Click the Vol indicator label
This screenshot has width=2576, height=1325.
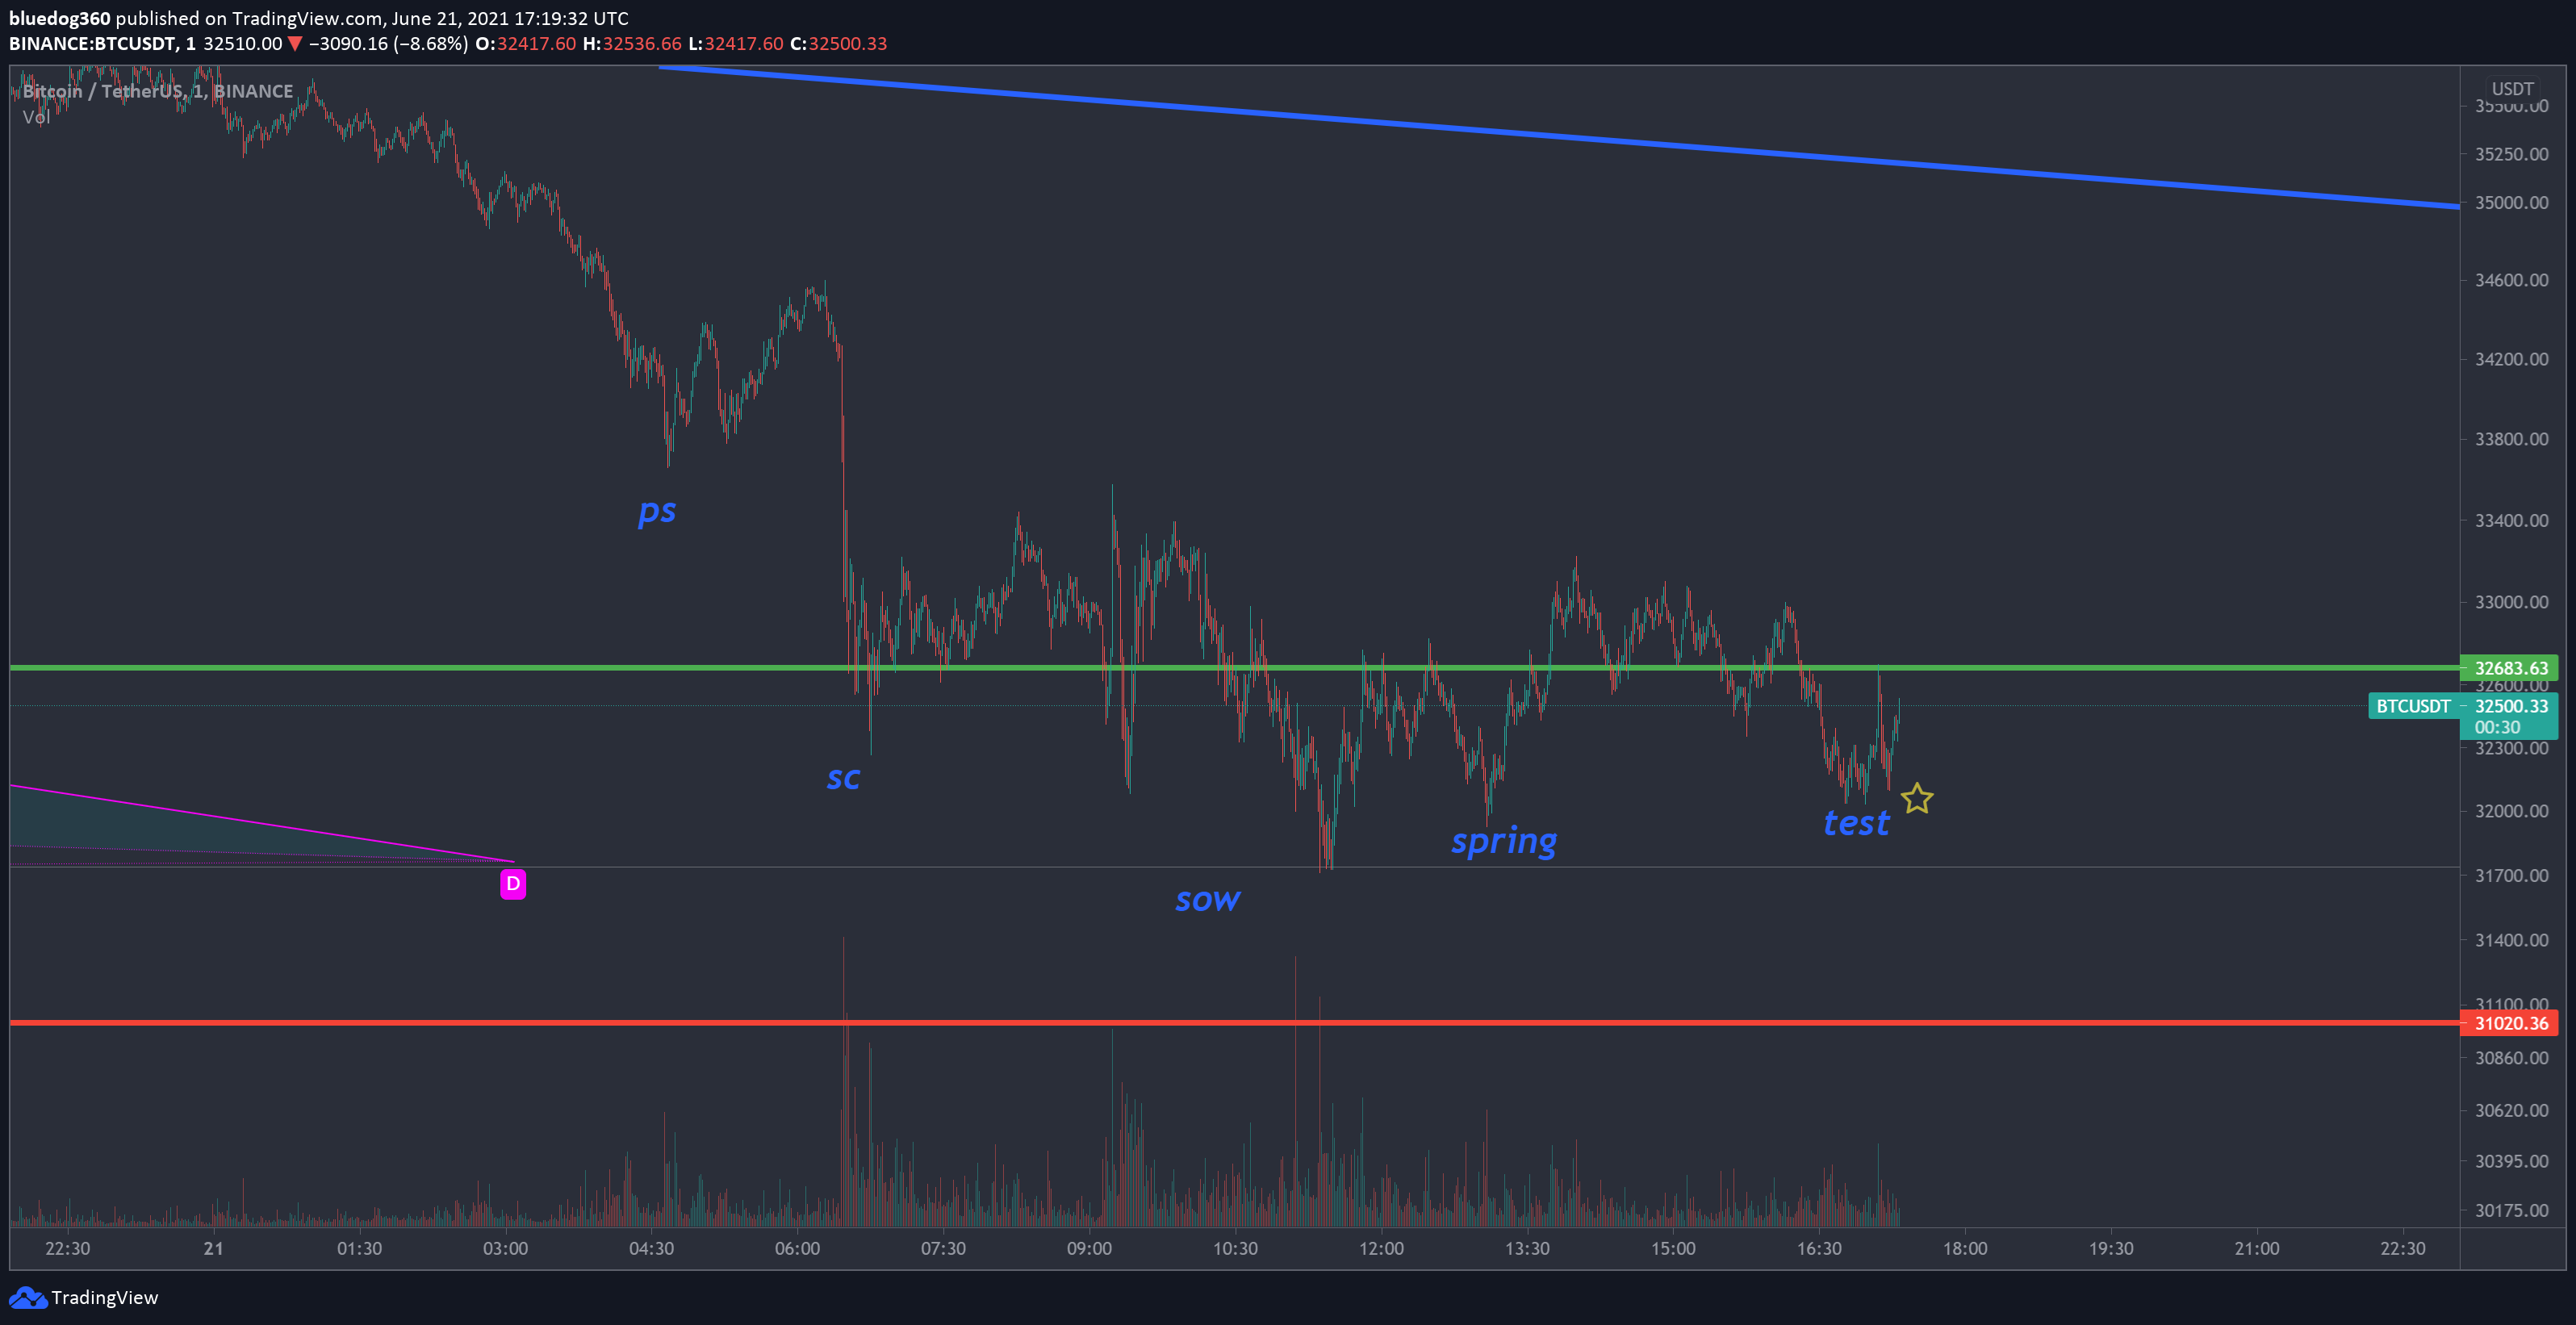tap(36, 117)
